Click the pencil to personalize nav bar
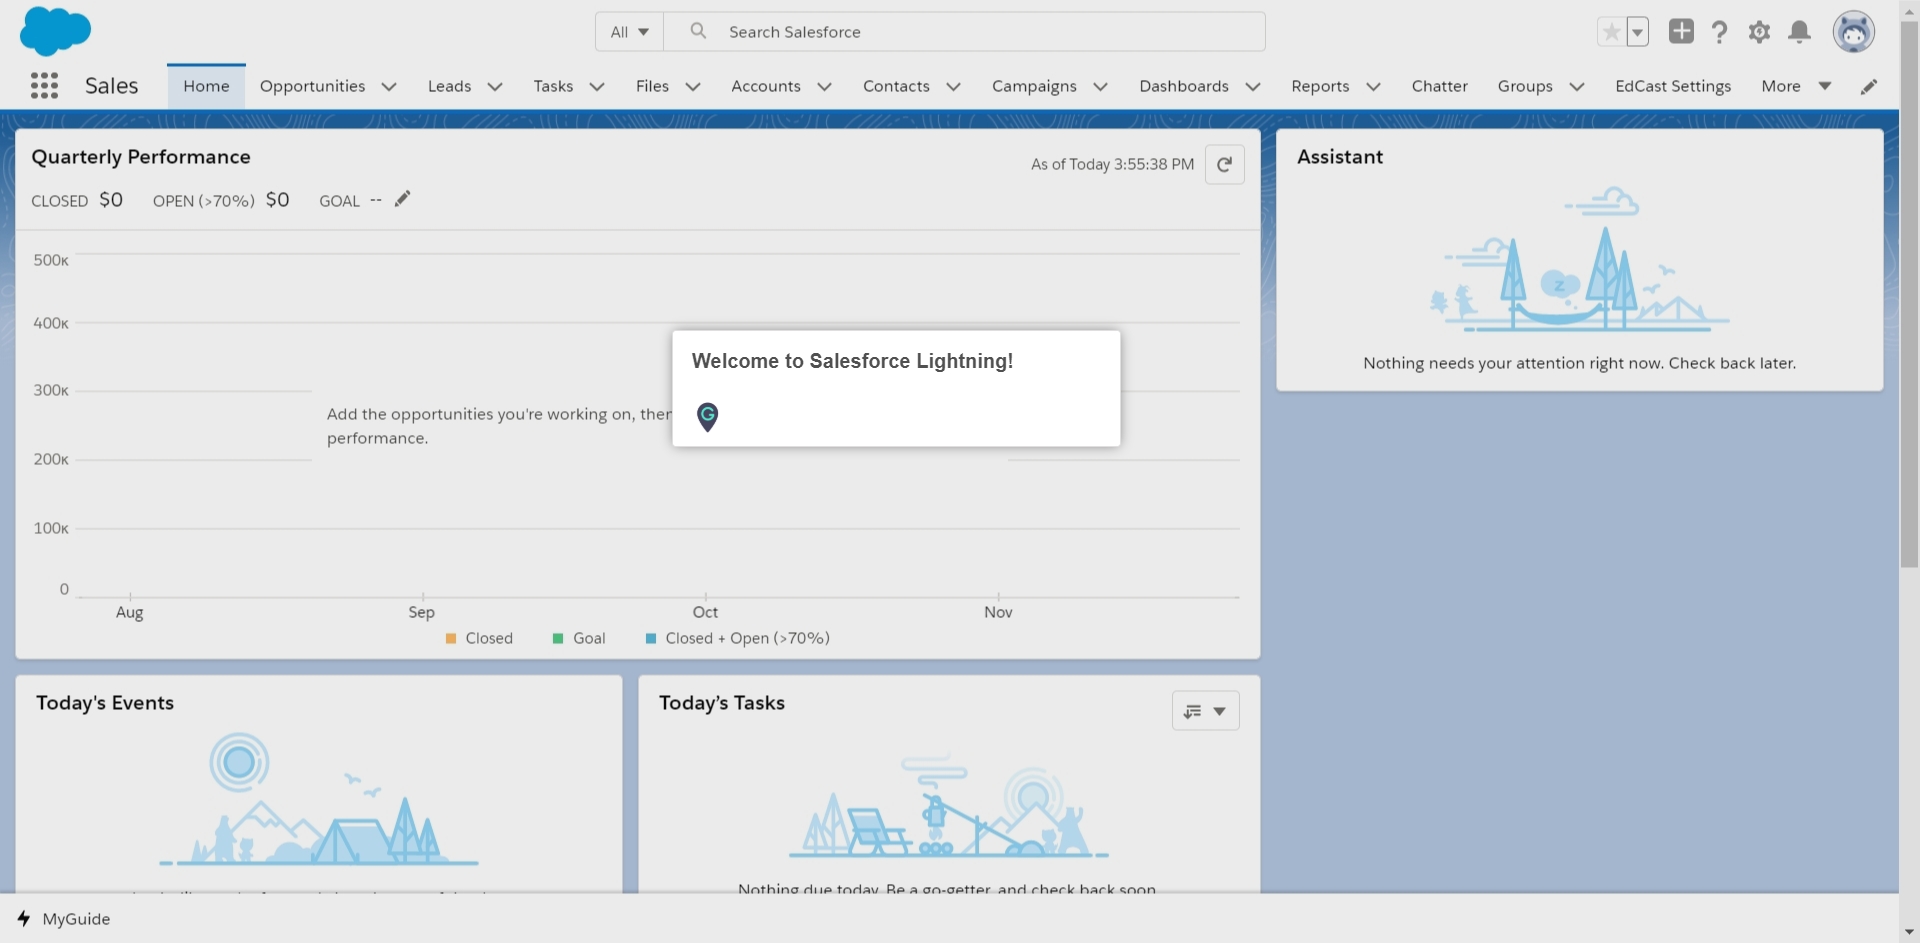This screenshot has width=1920, height=943. 1868,87
